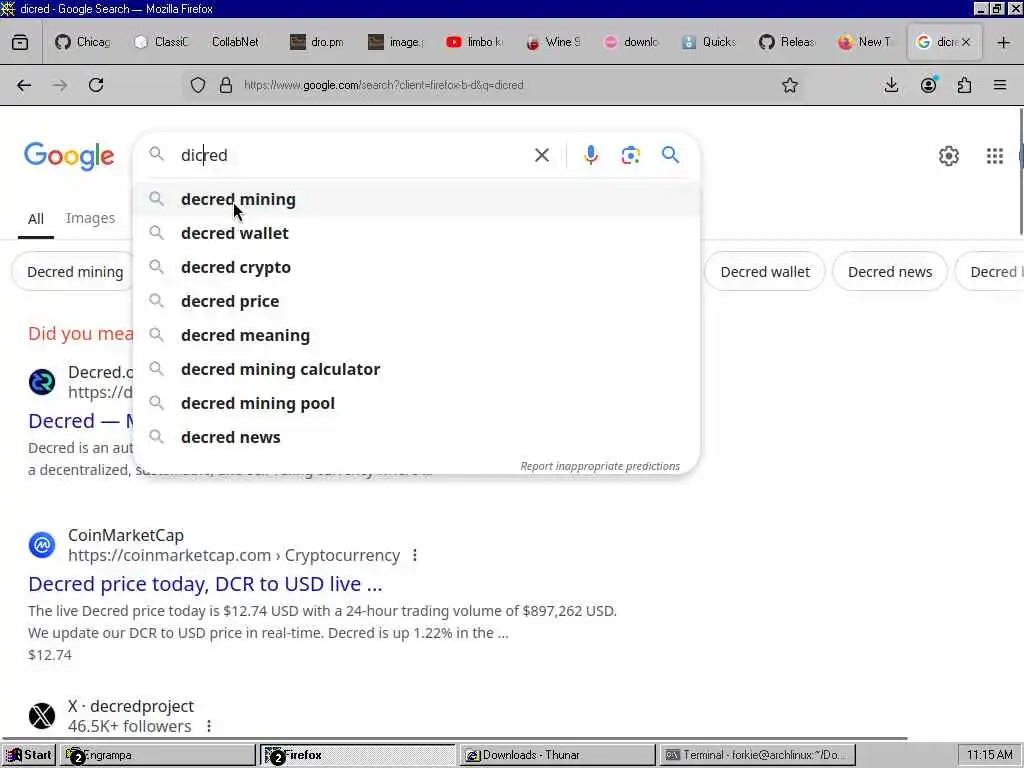Open the extensions puzzle icon
This screenshot has height=768, width=1024.
[965, 85]
